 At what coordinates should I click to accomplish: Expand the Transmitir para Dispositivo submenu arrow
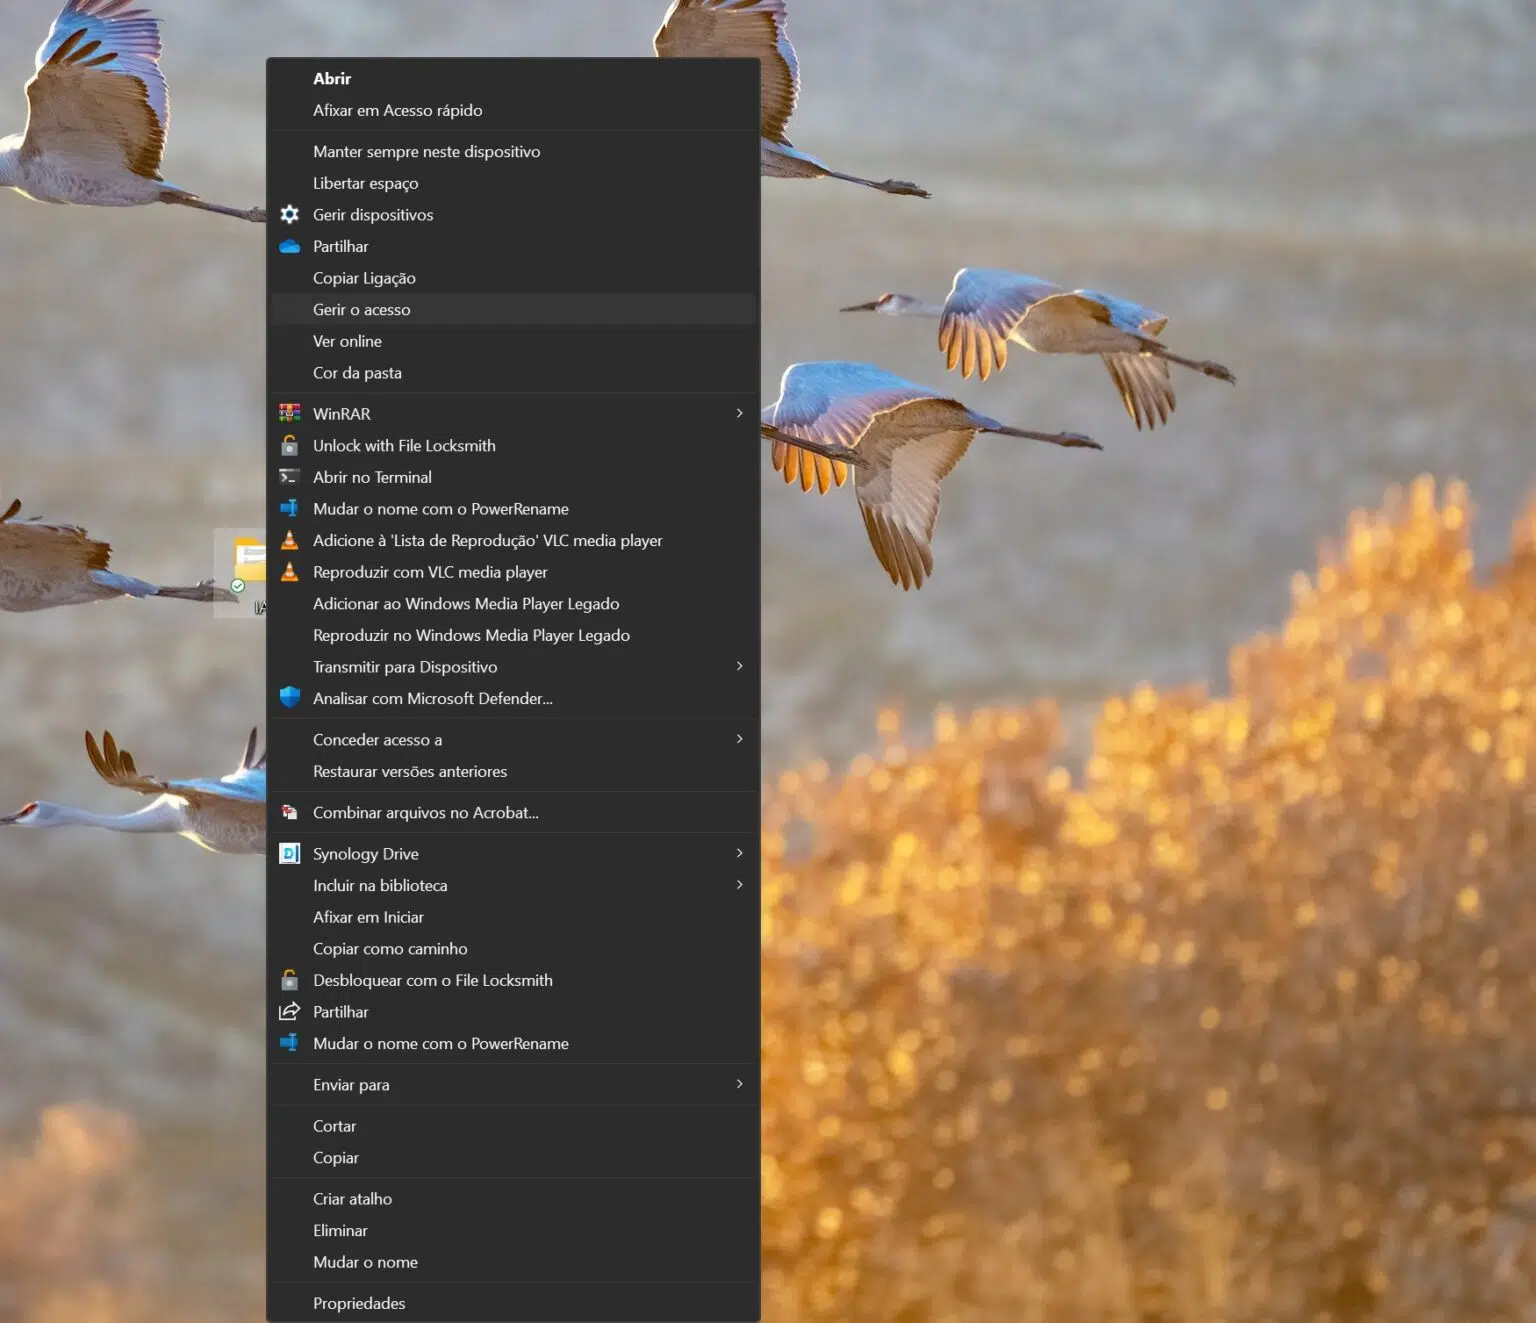739,666
